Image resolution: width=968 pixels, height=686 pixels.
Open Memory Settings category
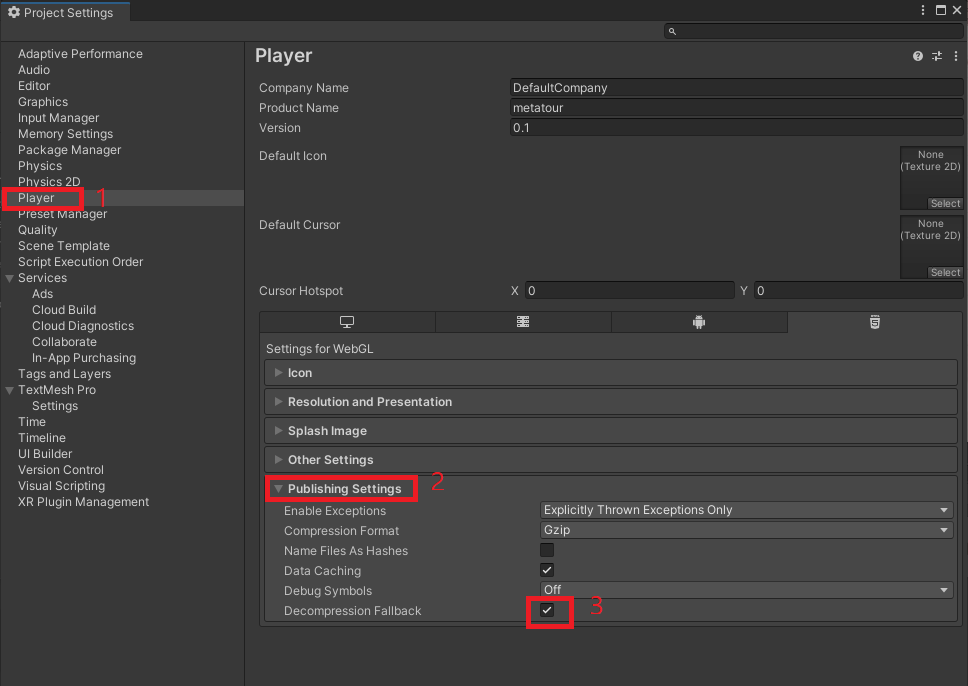[65, 134]
